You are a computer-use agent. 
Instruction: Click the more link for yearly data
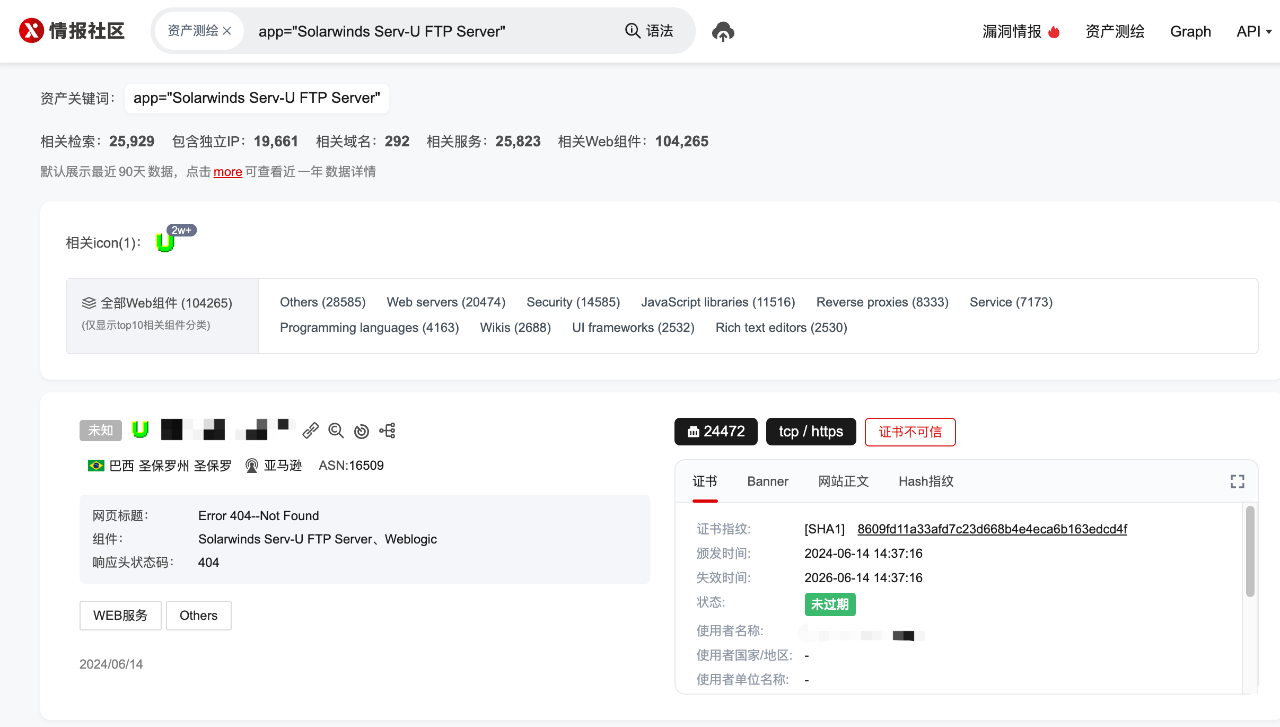tap(228, 172)
